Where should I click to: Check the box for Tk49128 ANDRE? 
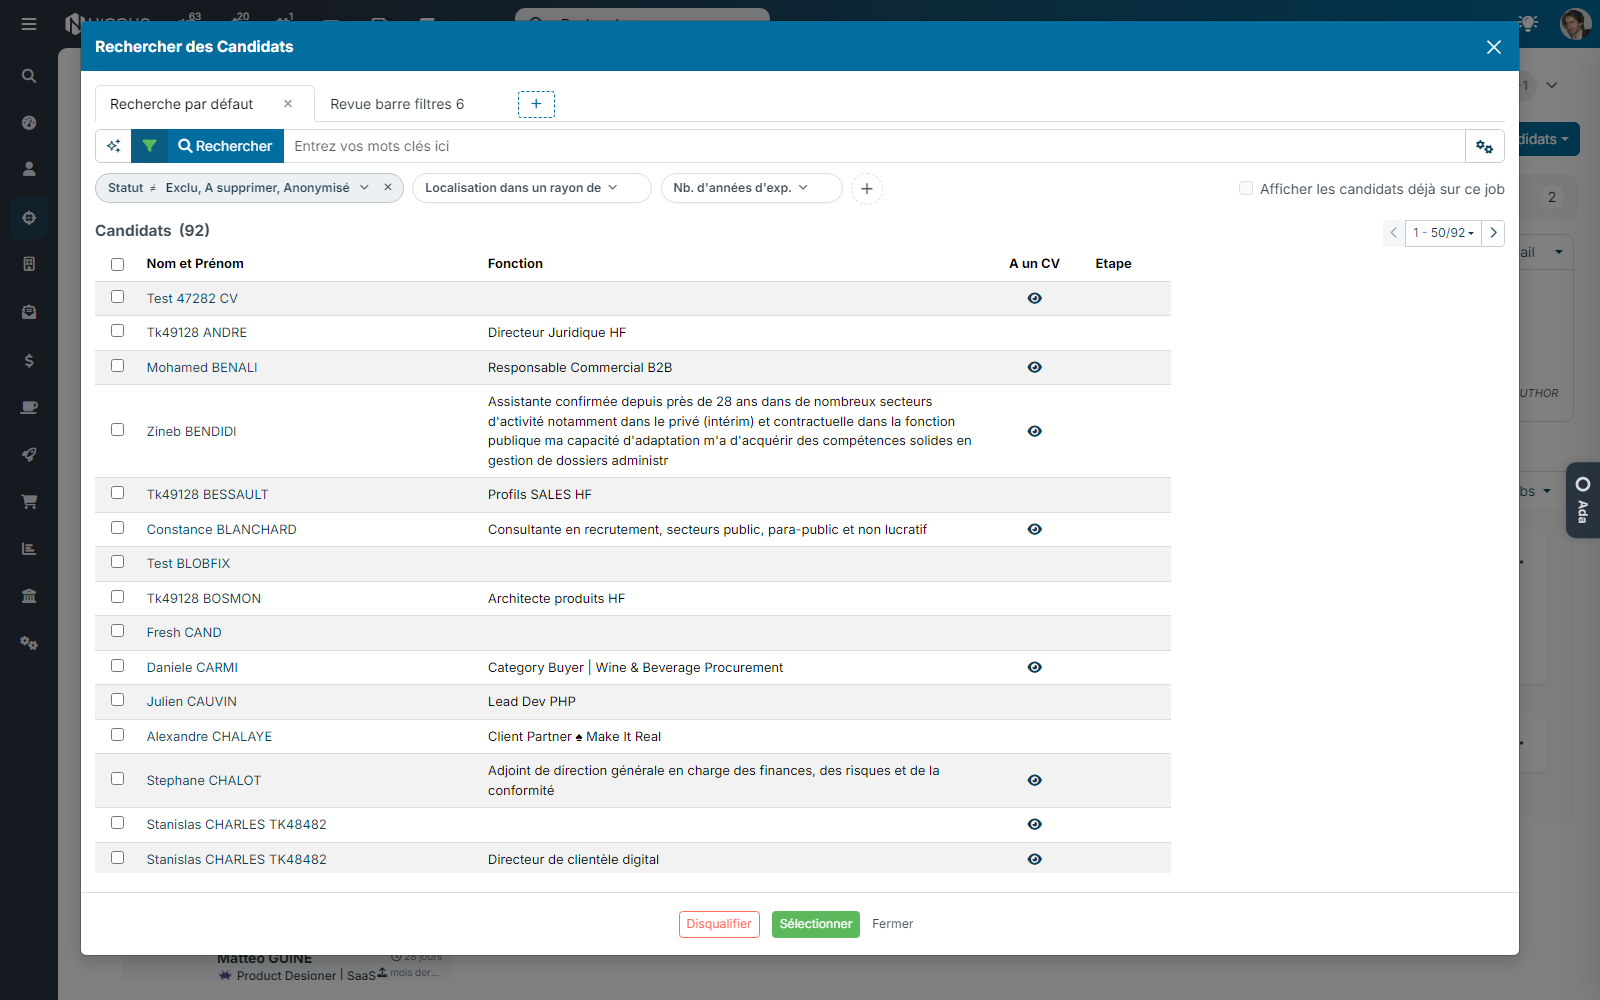pyautogui.click(x=117, y=331)
